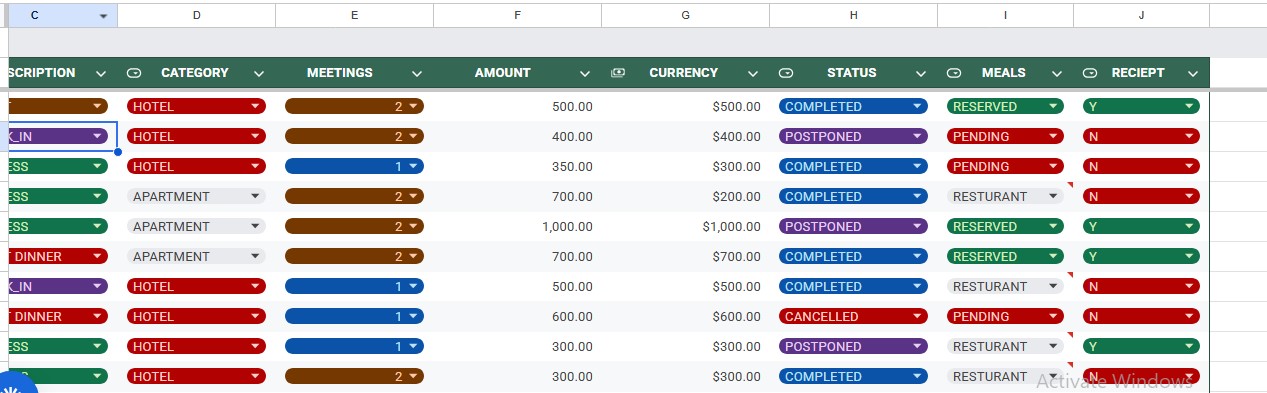Open RESTURANT meals chip in the $200.00 row
The width and height of the screenshot is (1267, 393).
pyautogui.click(x=1005, y=196)
